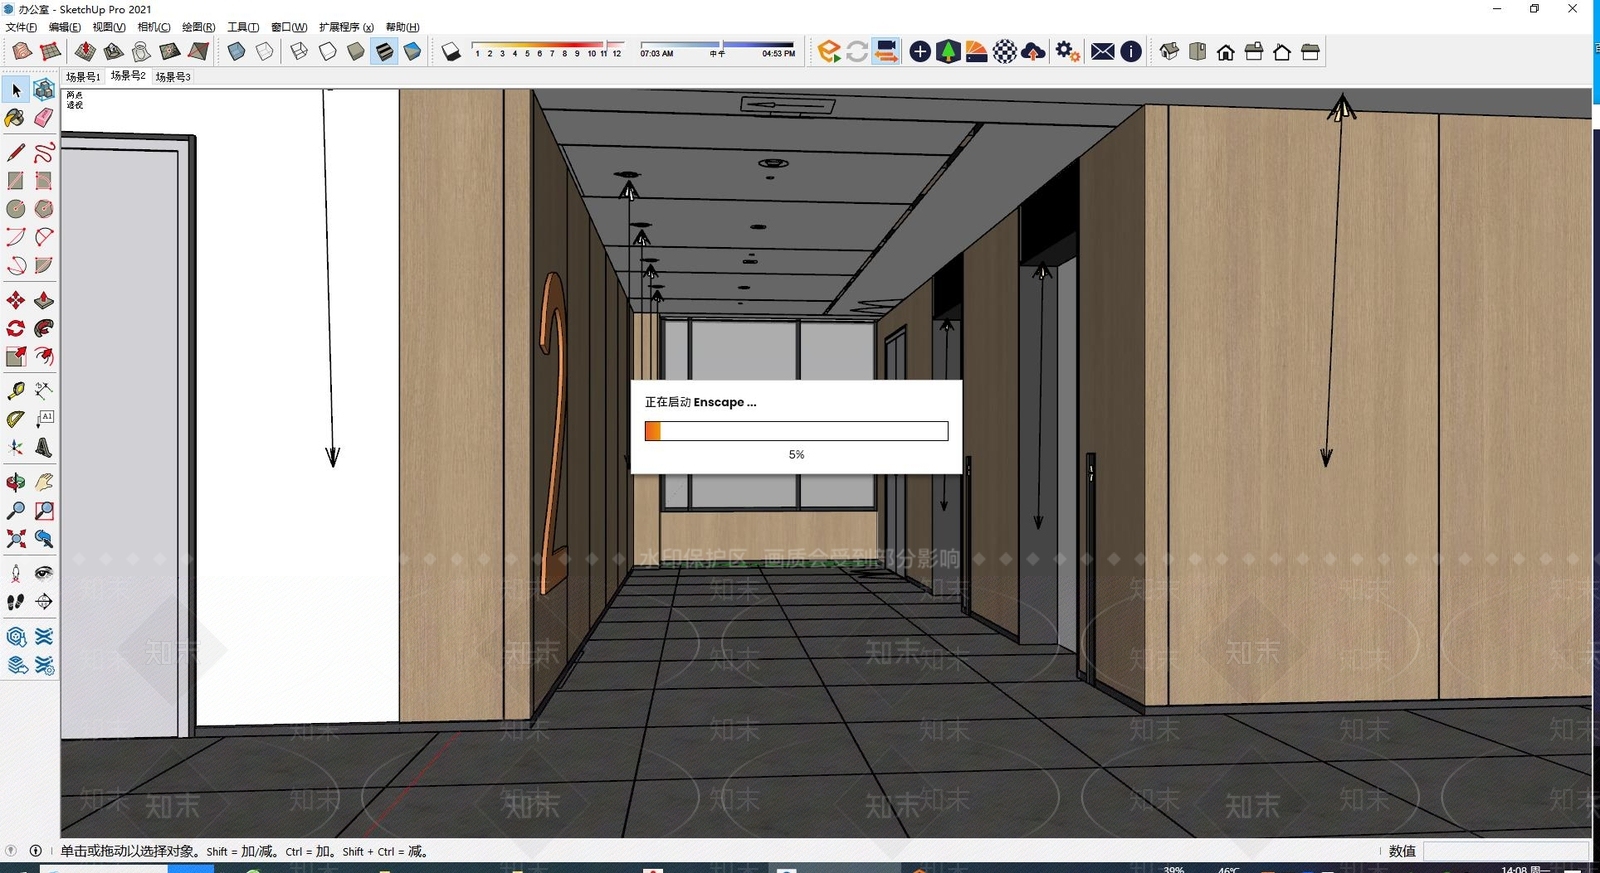Enable Shaded With Textures style
Screen dimensions: 1600x873
[x=384, y=51]
